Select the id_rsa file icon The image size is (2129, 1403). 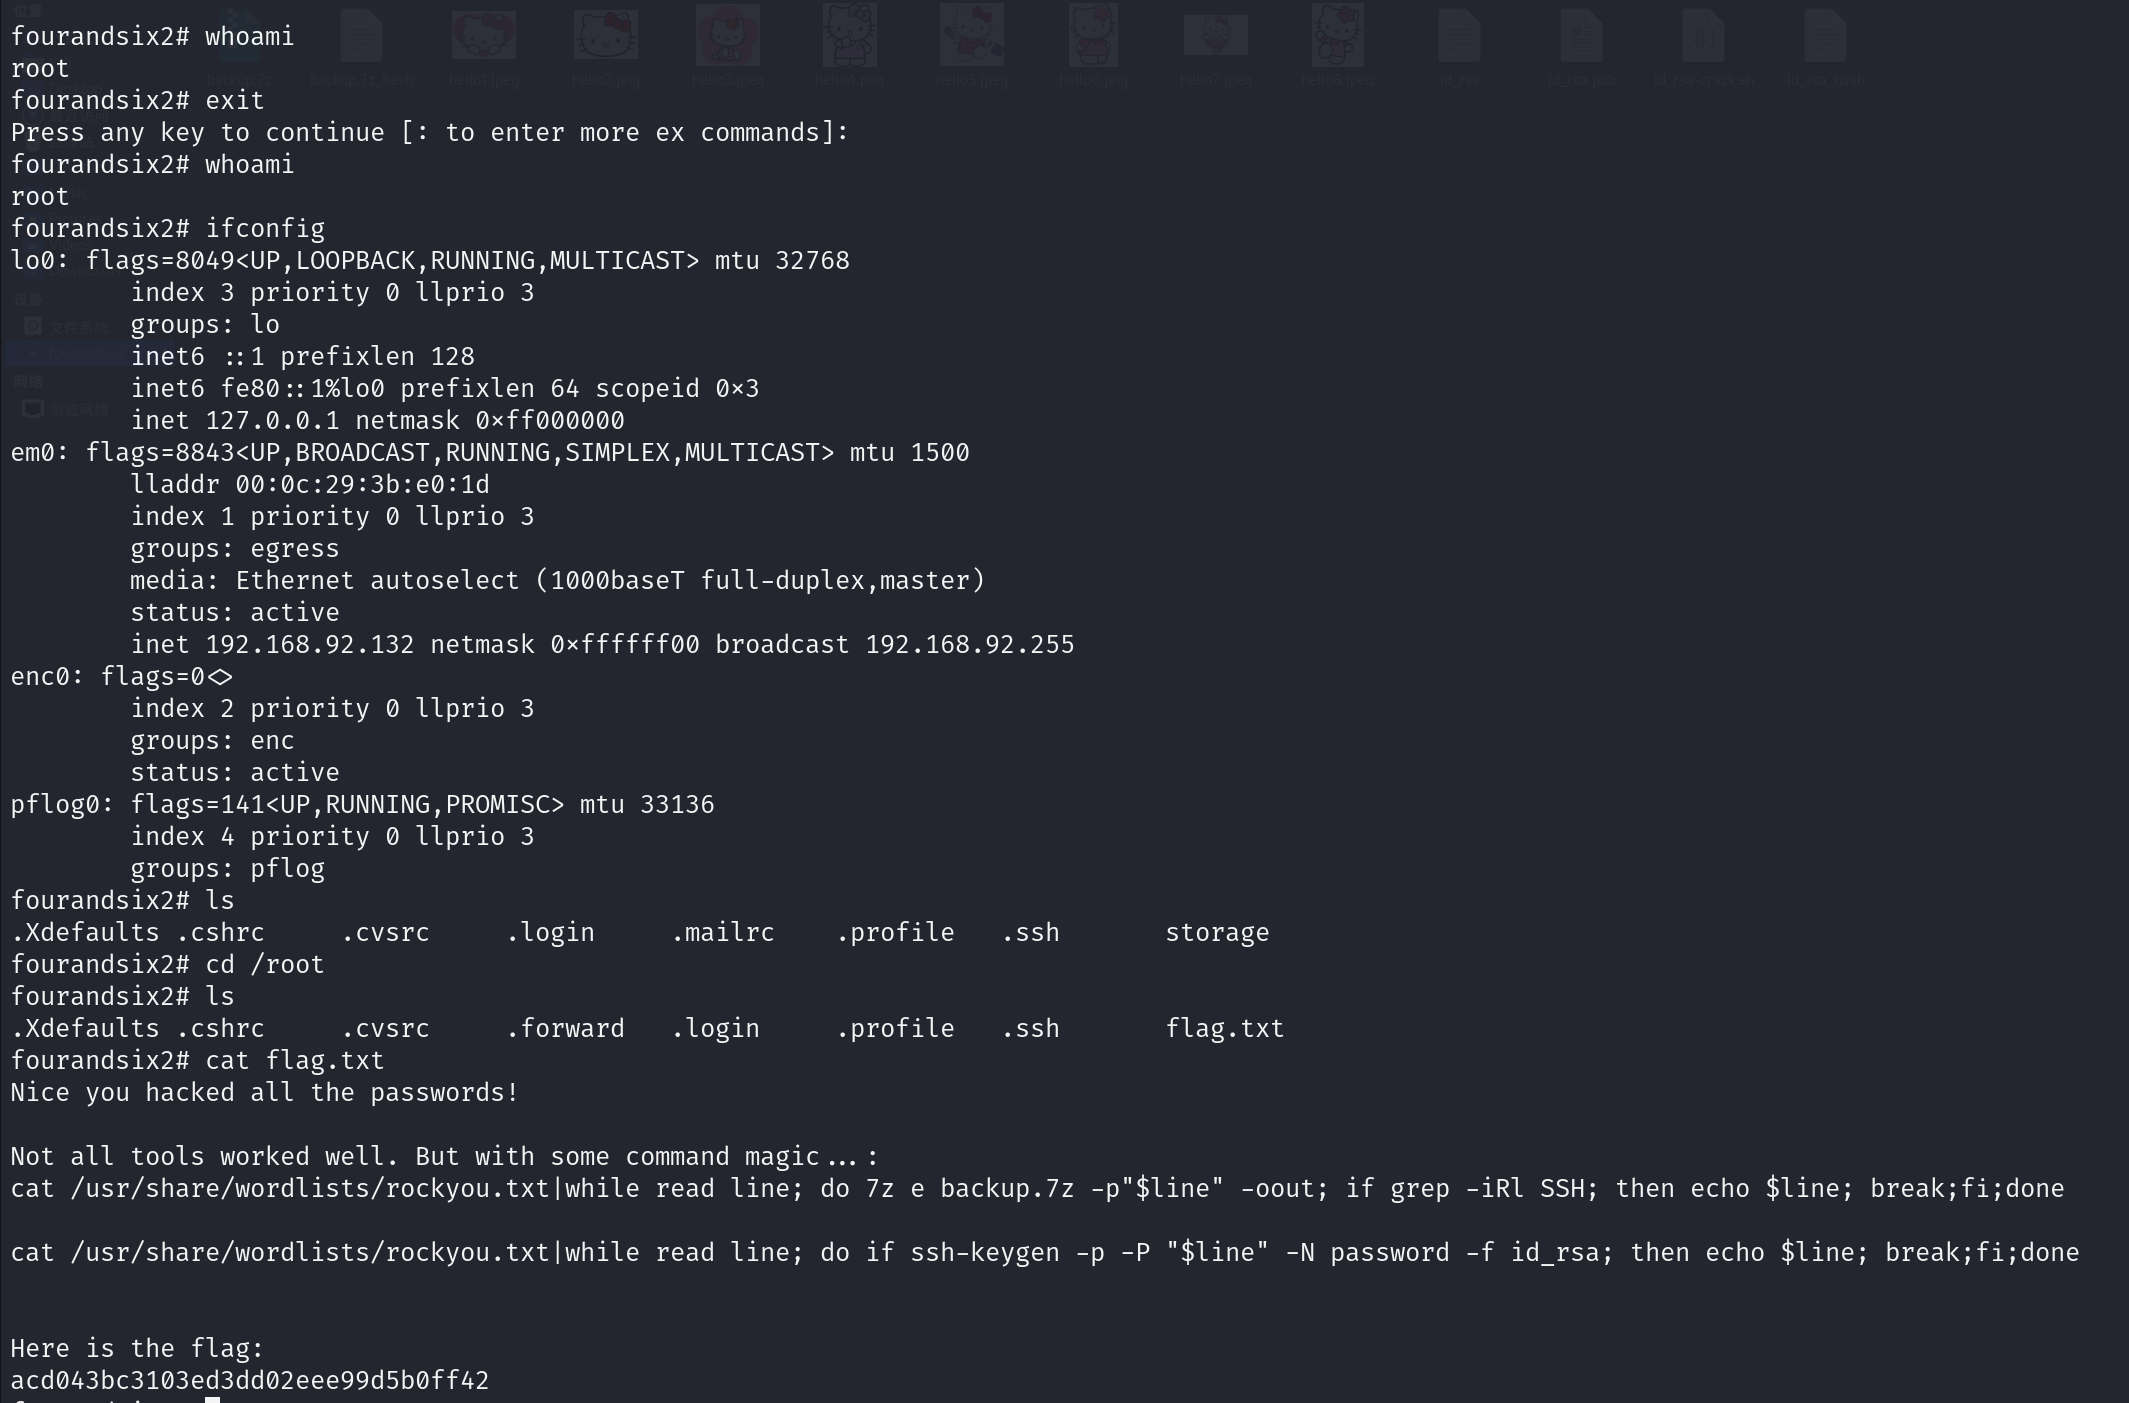click(x=1459, y=36)
